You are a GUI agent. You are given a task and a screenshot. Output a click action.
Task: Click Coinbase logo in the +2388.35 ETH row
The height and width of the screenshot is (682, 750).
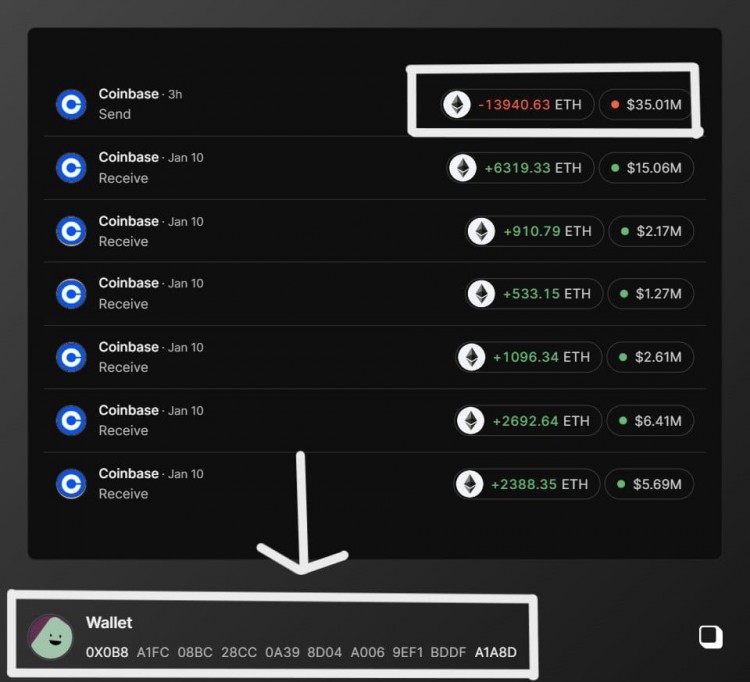(x=71, y=484)
